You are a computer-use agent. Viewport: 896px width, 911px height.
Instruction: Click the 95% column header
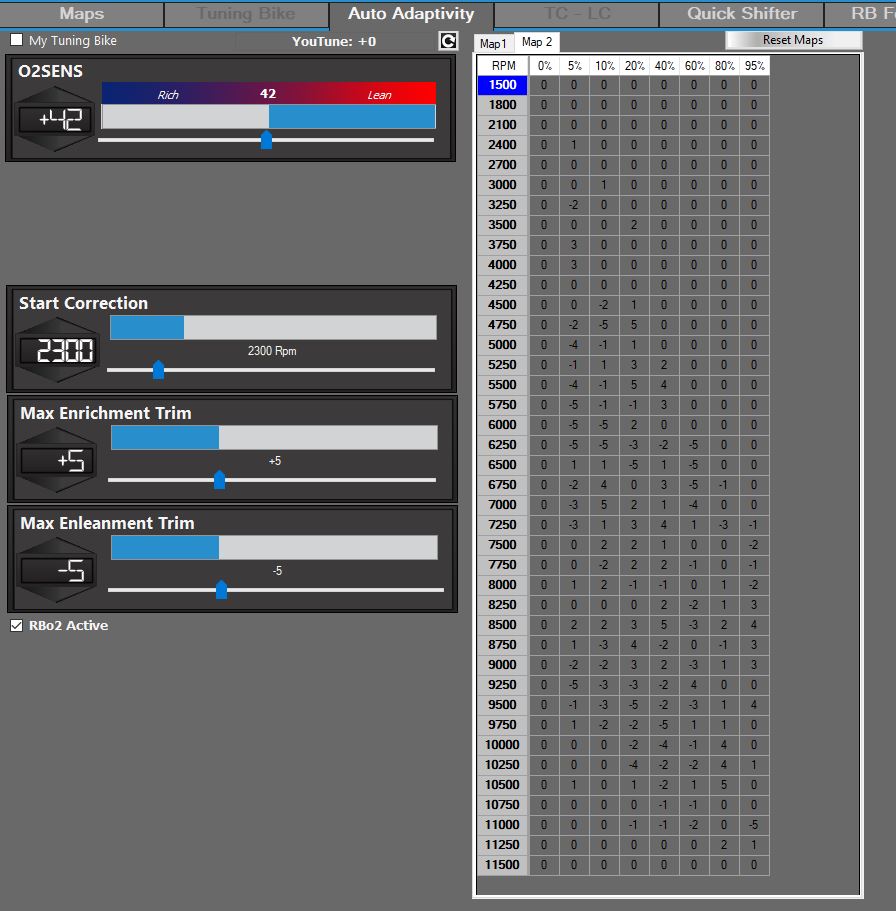(x=755, y=66)
